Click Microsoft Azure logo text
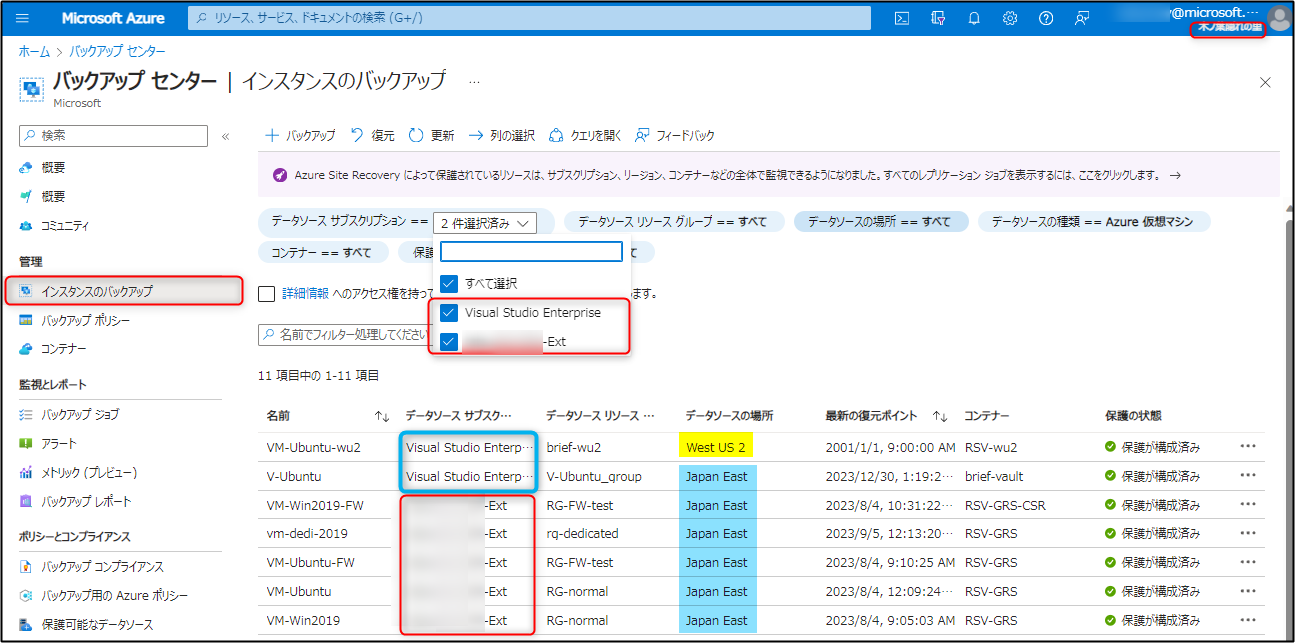The width and height of the screenshot is (1295, 643). 113,18
